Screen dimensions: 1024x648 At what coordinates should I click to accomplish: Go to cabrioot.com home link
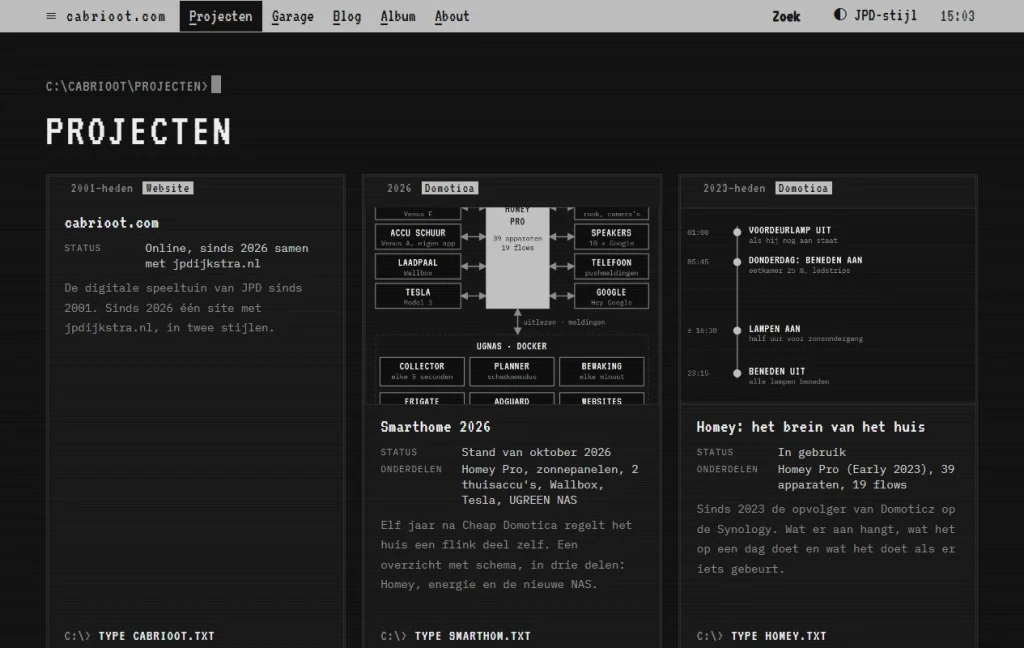[x=116, y=16]
